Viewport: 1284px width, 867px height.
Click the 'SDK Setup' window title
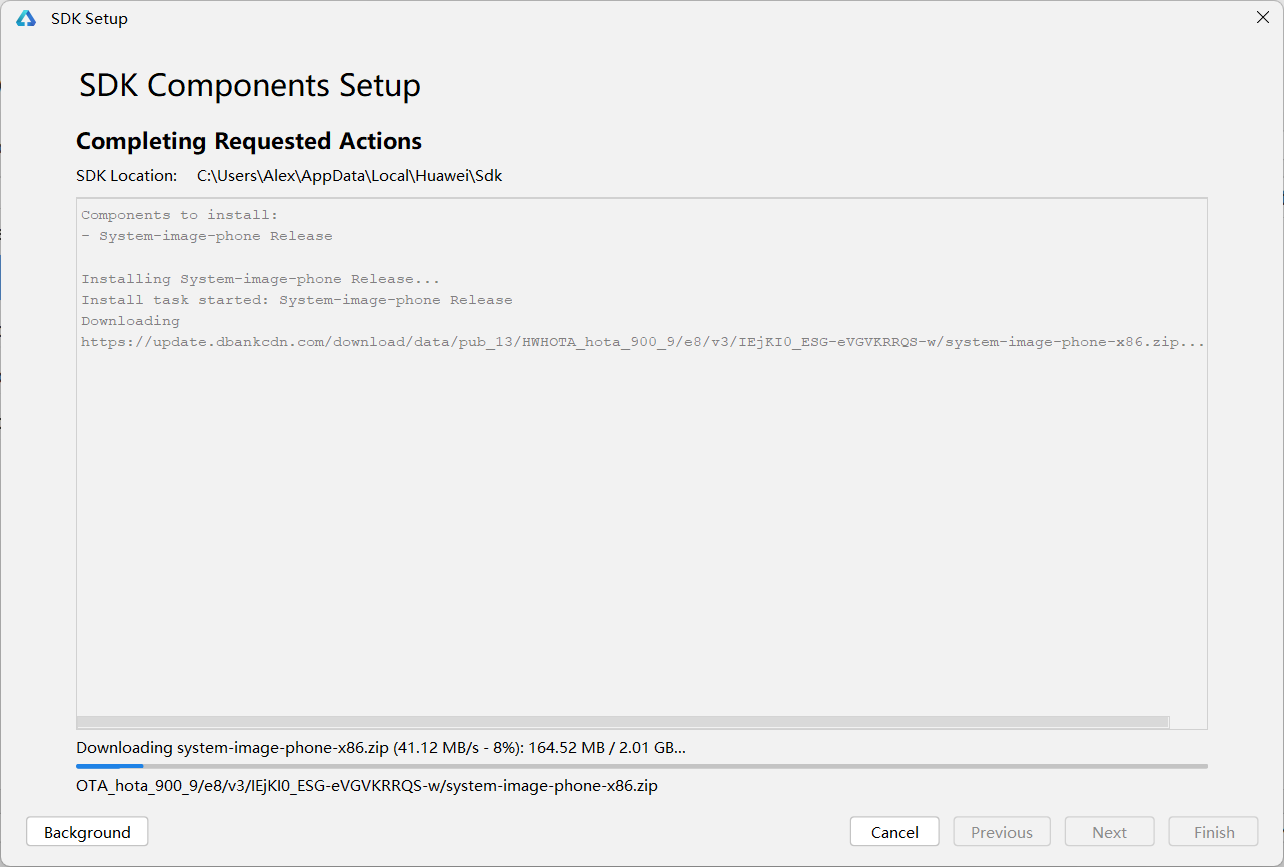[89, 18]
